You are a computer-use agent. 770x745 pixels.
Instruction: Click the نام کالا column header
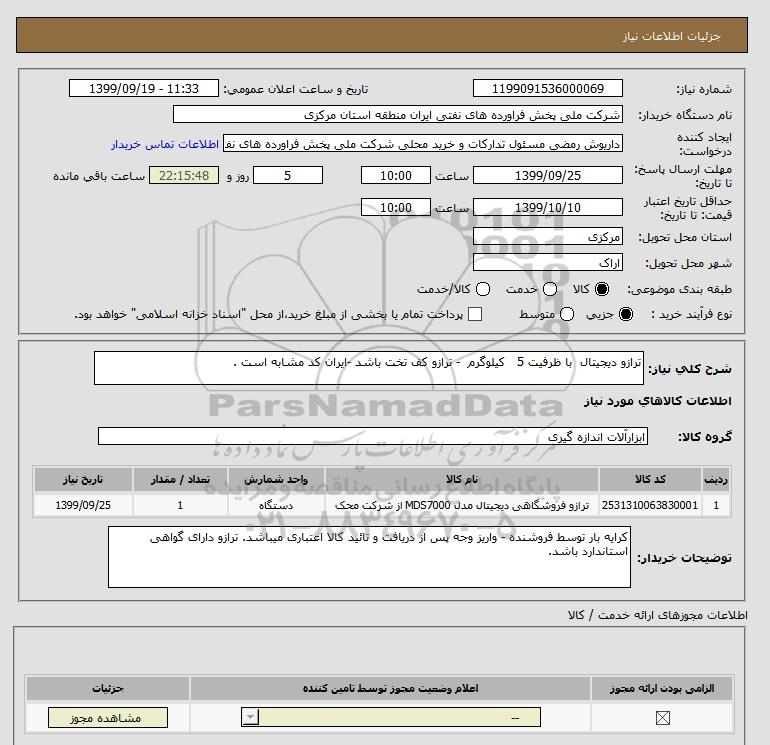(x=462, y=479)
